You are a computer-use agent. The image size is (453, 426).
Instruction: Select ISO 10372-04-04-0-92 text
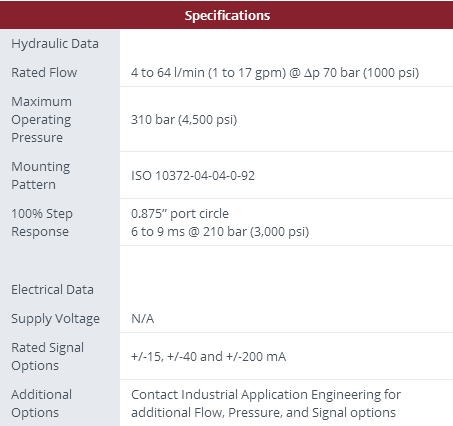[193, 176]
